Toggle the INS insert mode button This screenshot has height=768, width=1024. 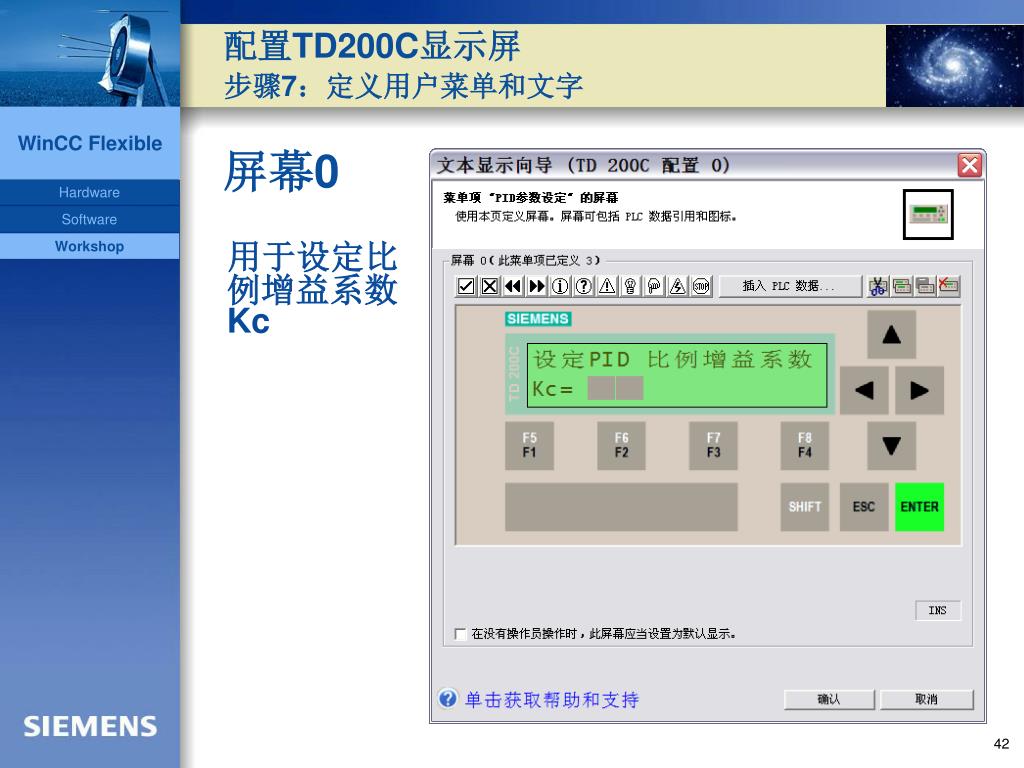pyautogui.click(x=937, y=610)
